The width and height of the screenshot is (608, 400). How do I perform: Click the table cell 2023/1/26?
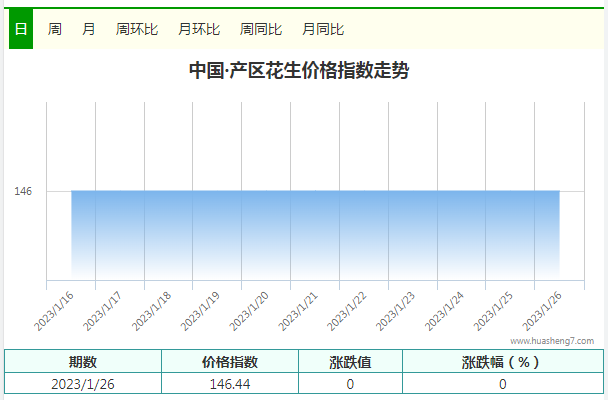[83, 384]
